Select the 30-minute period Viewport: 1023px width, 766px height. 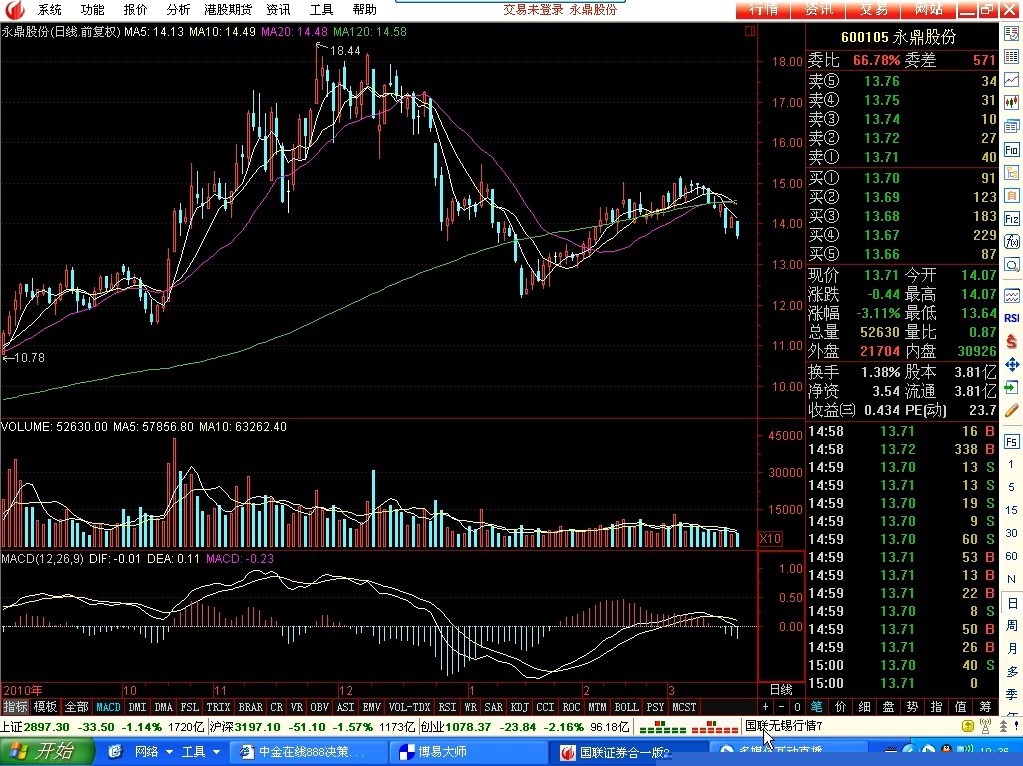[1012, 532]
